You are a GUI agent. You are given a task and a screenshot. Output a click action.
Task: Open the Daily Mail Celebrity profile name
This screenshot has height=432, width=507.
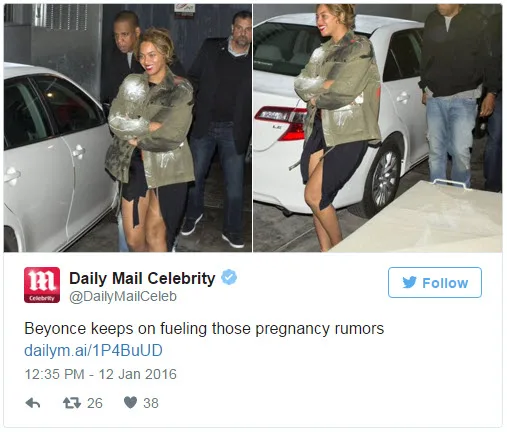142,278
